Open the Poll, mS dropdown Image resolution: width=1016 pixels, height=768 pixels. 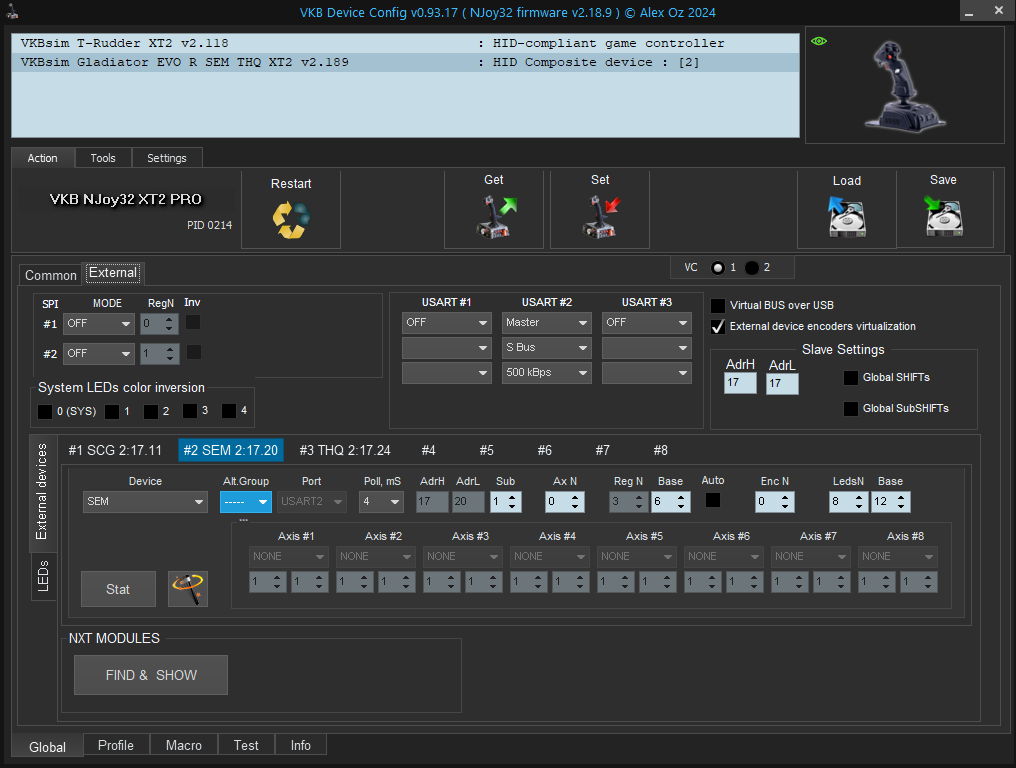382,502
